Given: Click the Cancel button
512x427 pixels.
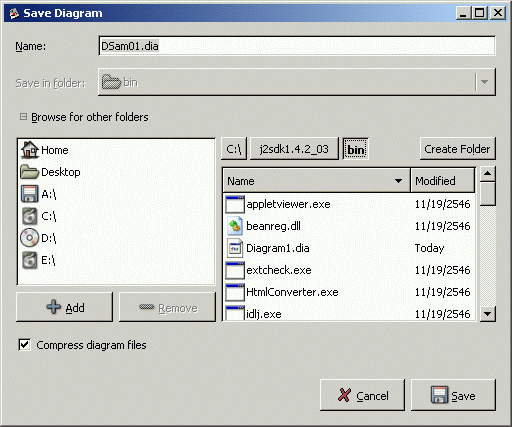Looking at the screenshot, I should pos(362,395).
